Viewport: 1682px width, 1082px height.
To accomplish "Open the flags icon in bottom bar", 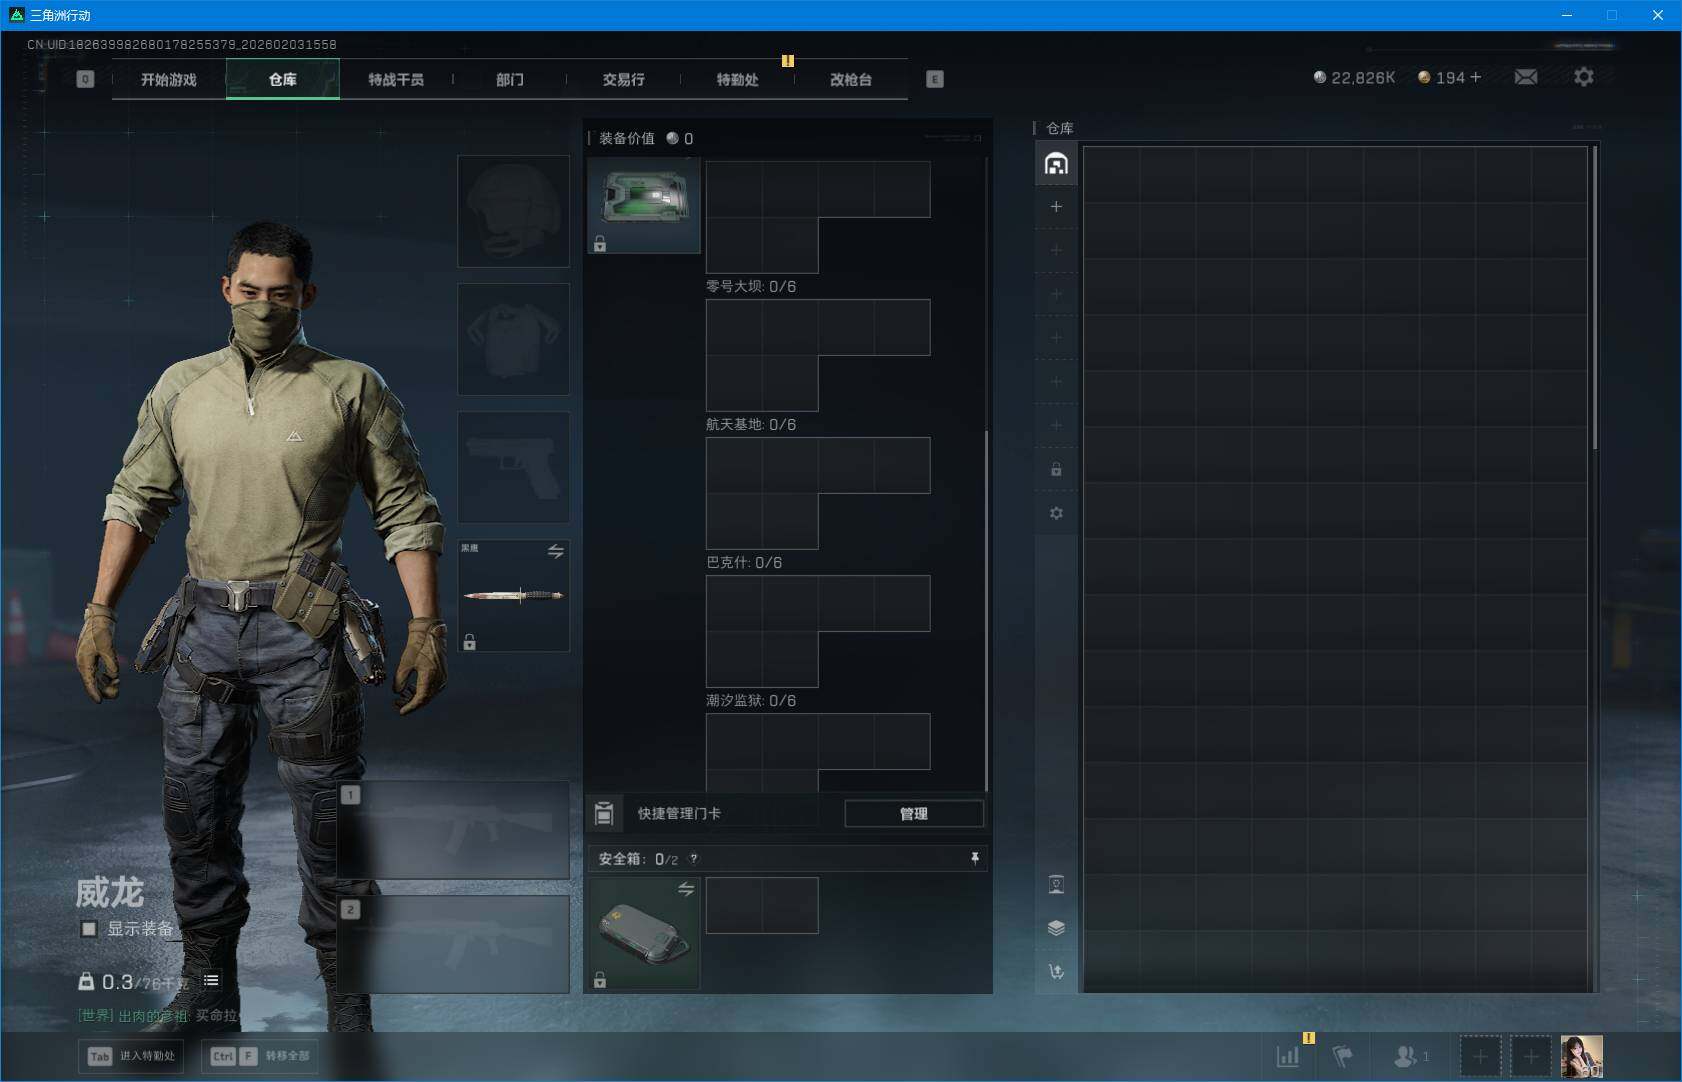I will click(x=1342, y=1056).
